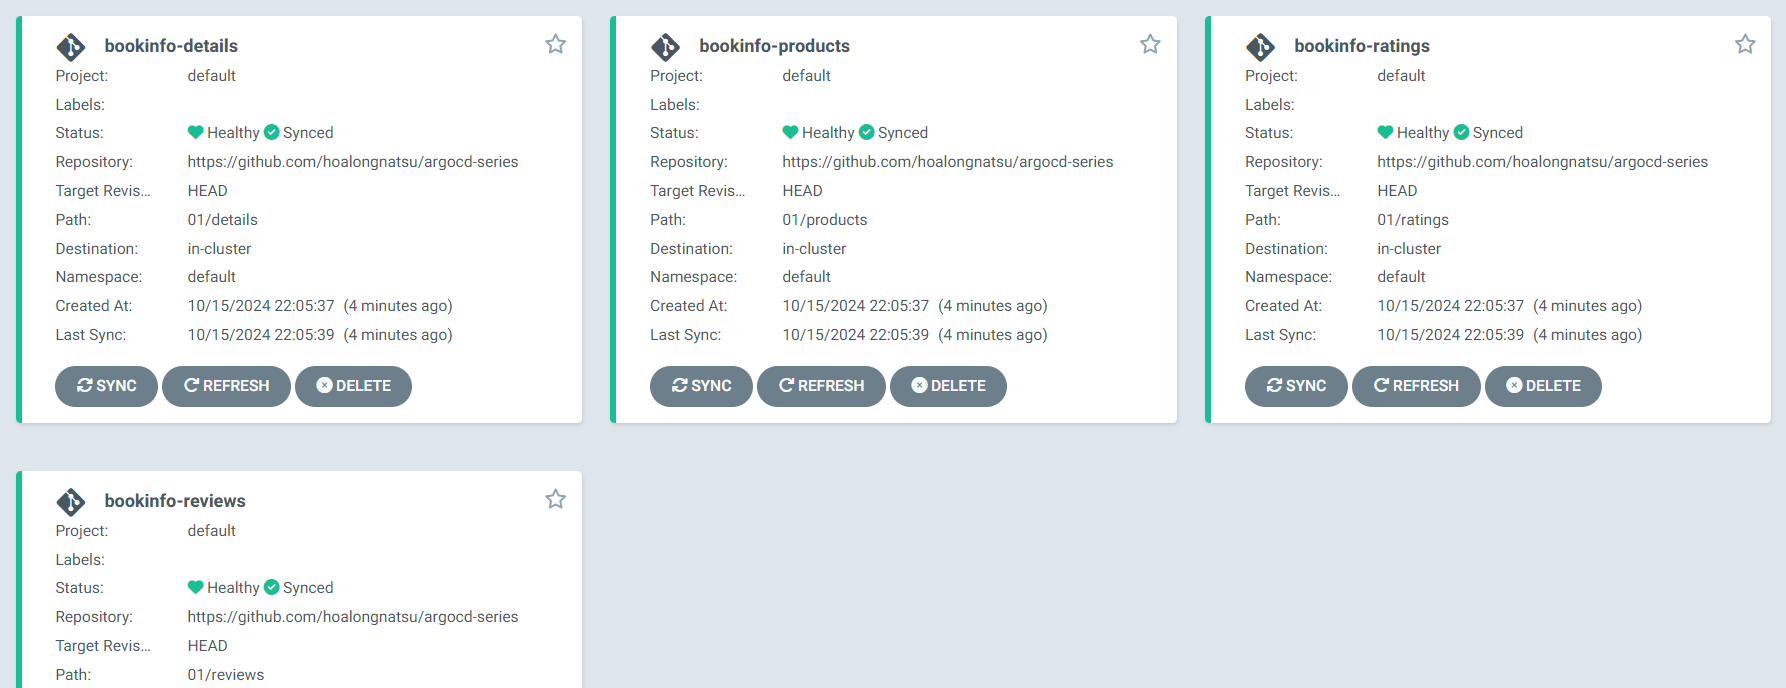1786x688 pixels.
Task: Sync the bookinfo-products application
Action: coord(701,386)
